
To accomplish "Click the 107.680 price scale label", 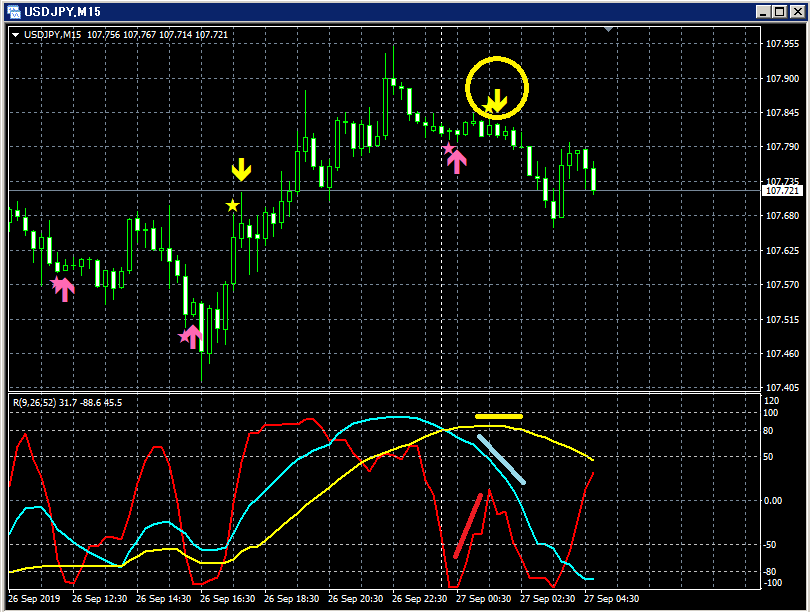I will pos(782,216).
